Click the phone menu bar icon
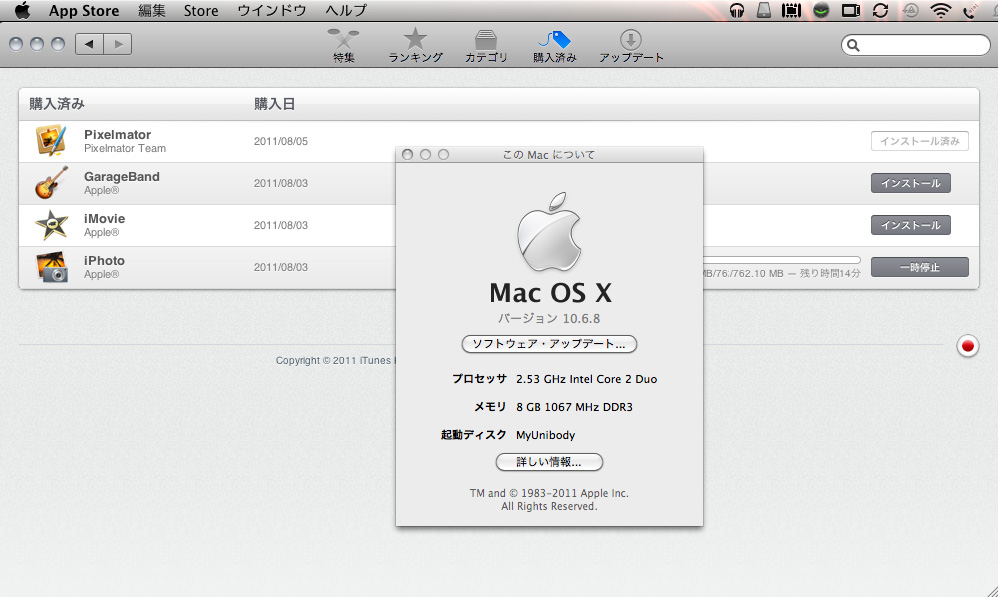This screenshot has width=998, height=597. 970,10
